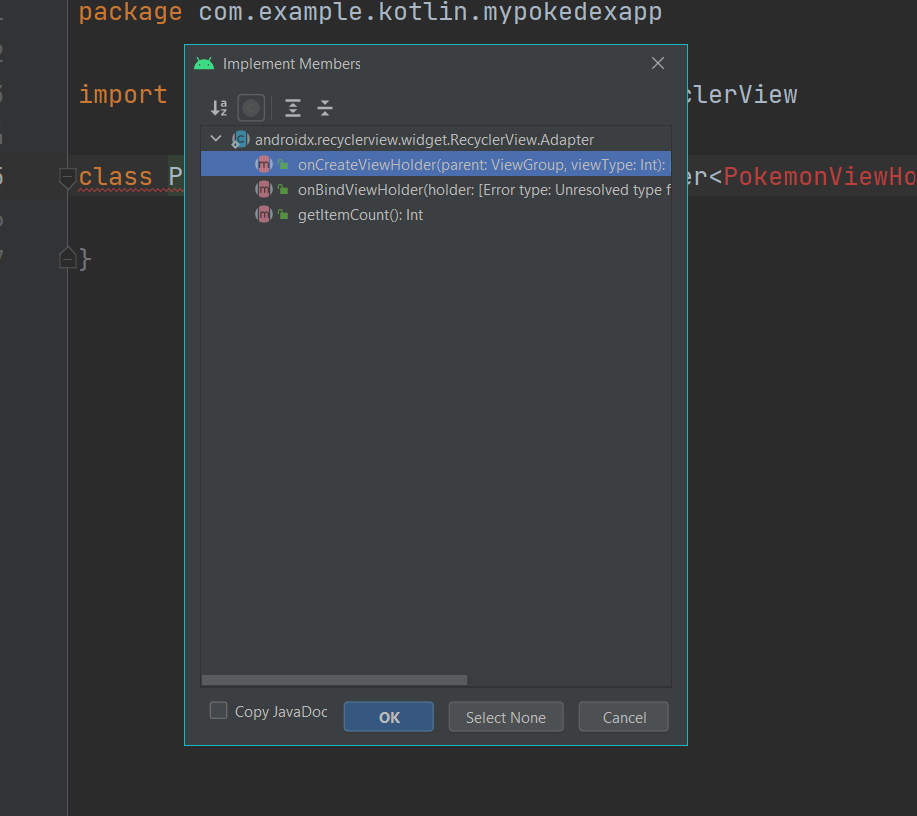Click the onCreateViewHolder method icon
The width and height of the screenshot is (917, 816).
click(x=264, y=165)
